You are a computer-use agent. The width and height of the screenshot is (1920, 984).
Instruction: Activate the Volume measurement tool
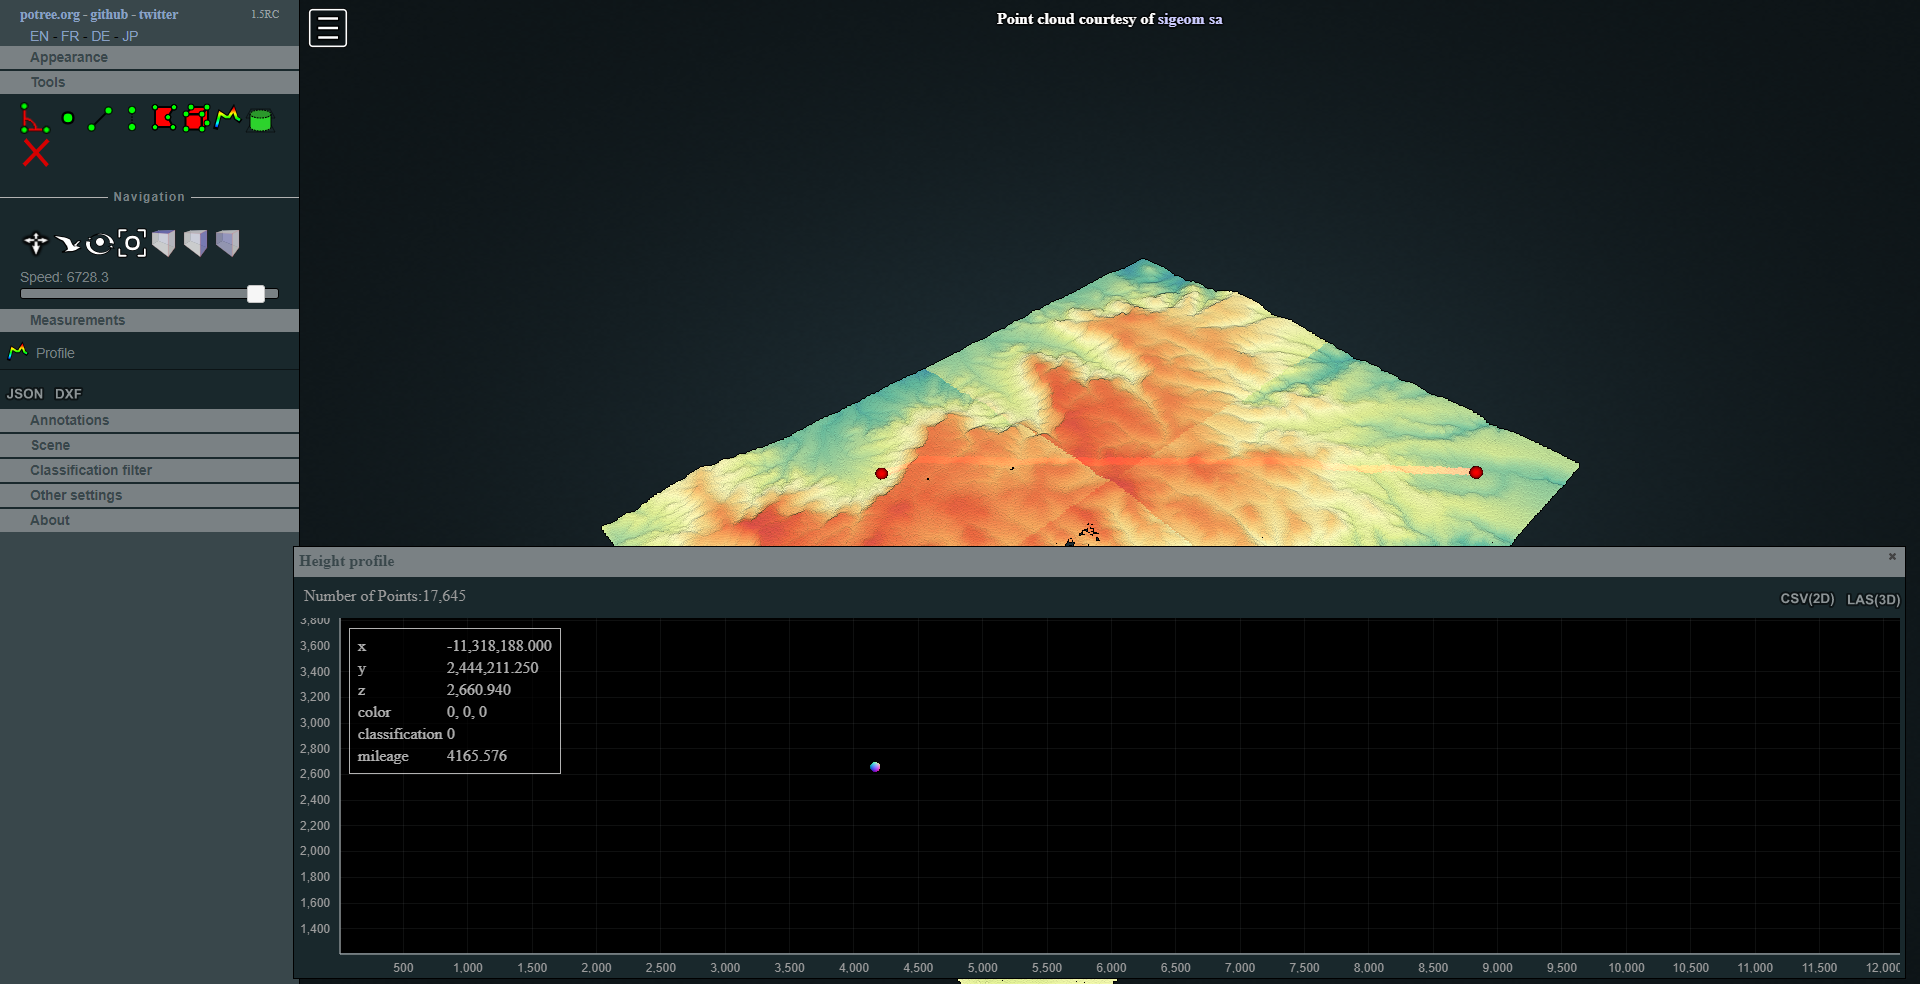click(196, 118)
